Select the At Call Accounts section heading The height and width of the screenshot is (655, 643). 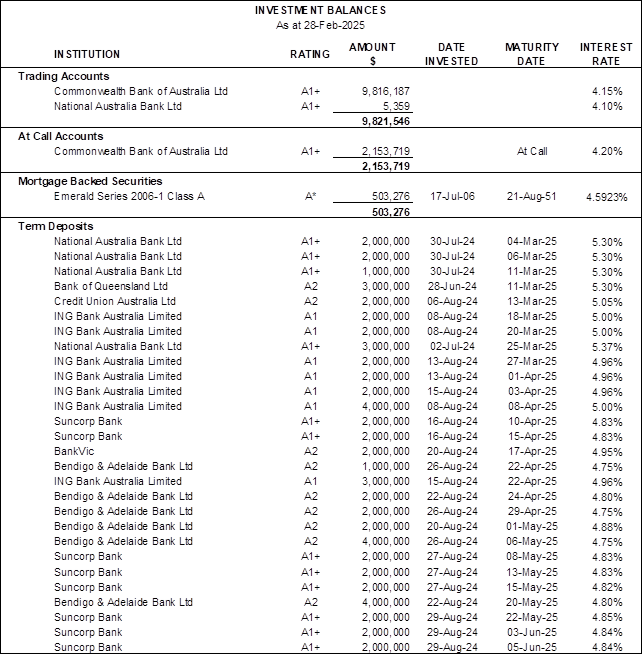click(61, 136)
